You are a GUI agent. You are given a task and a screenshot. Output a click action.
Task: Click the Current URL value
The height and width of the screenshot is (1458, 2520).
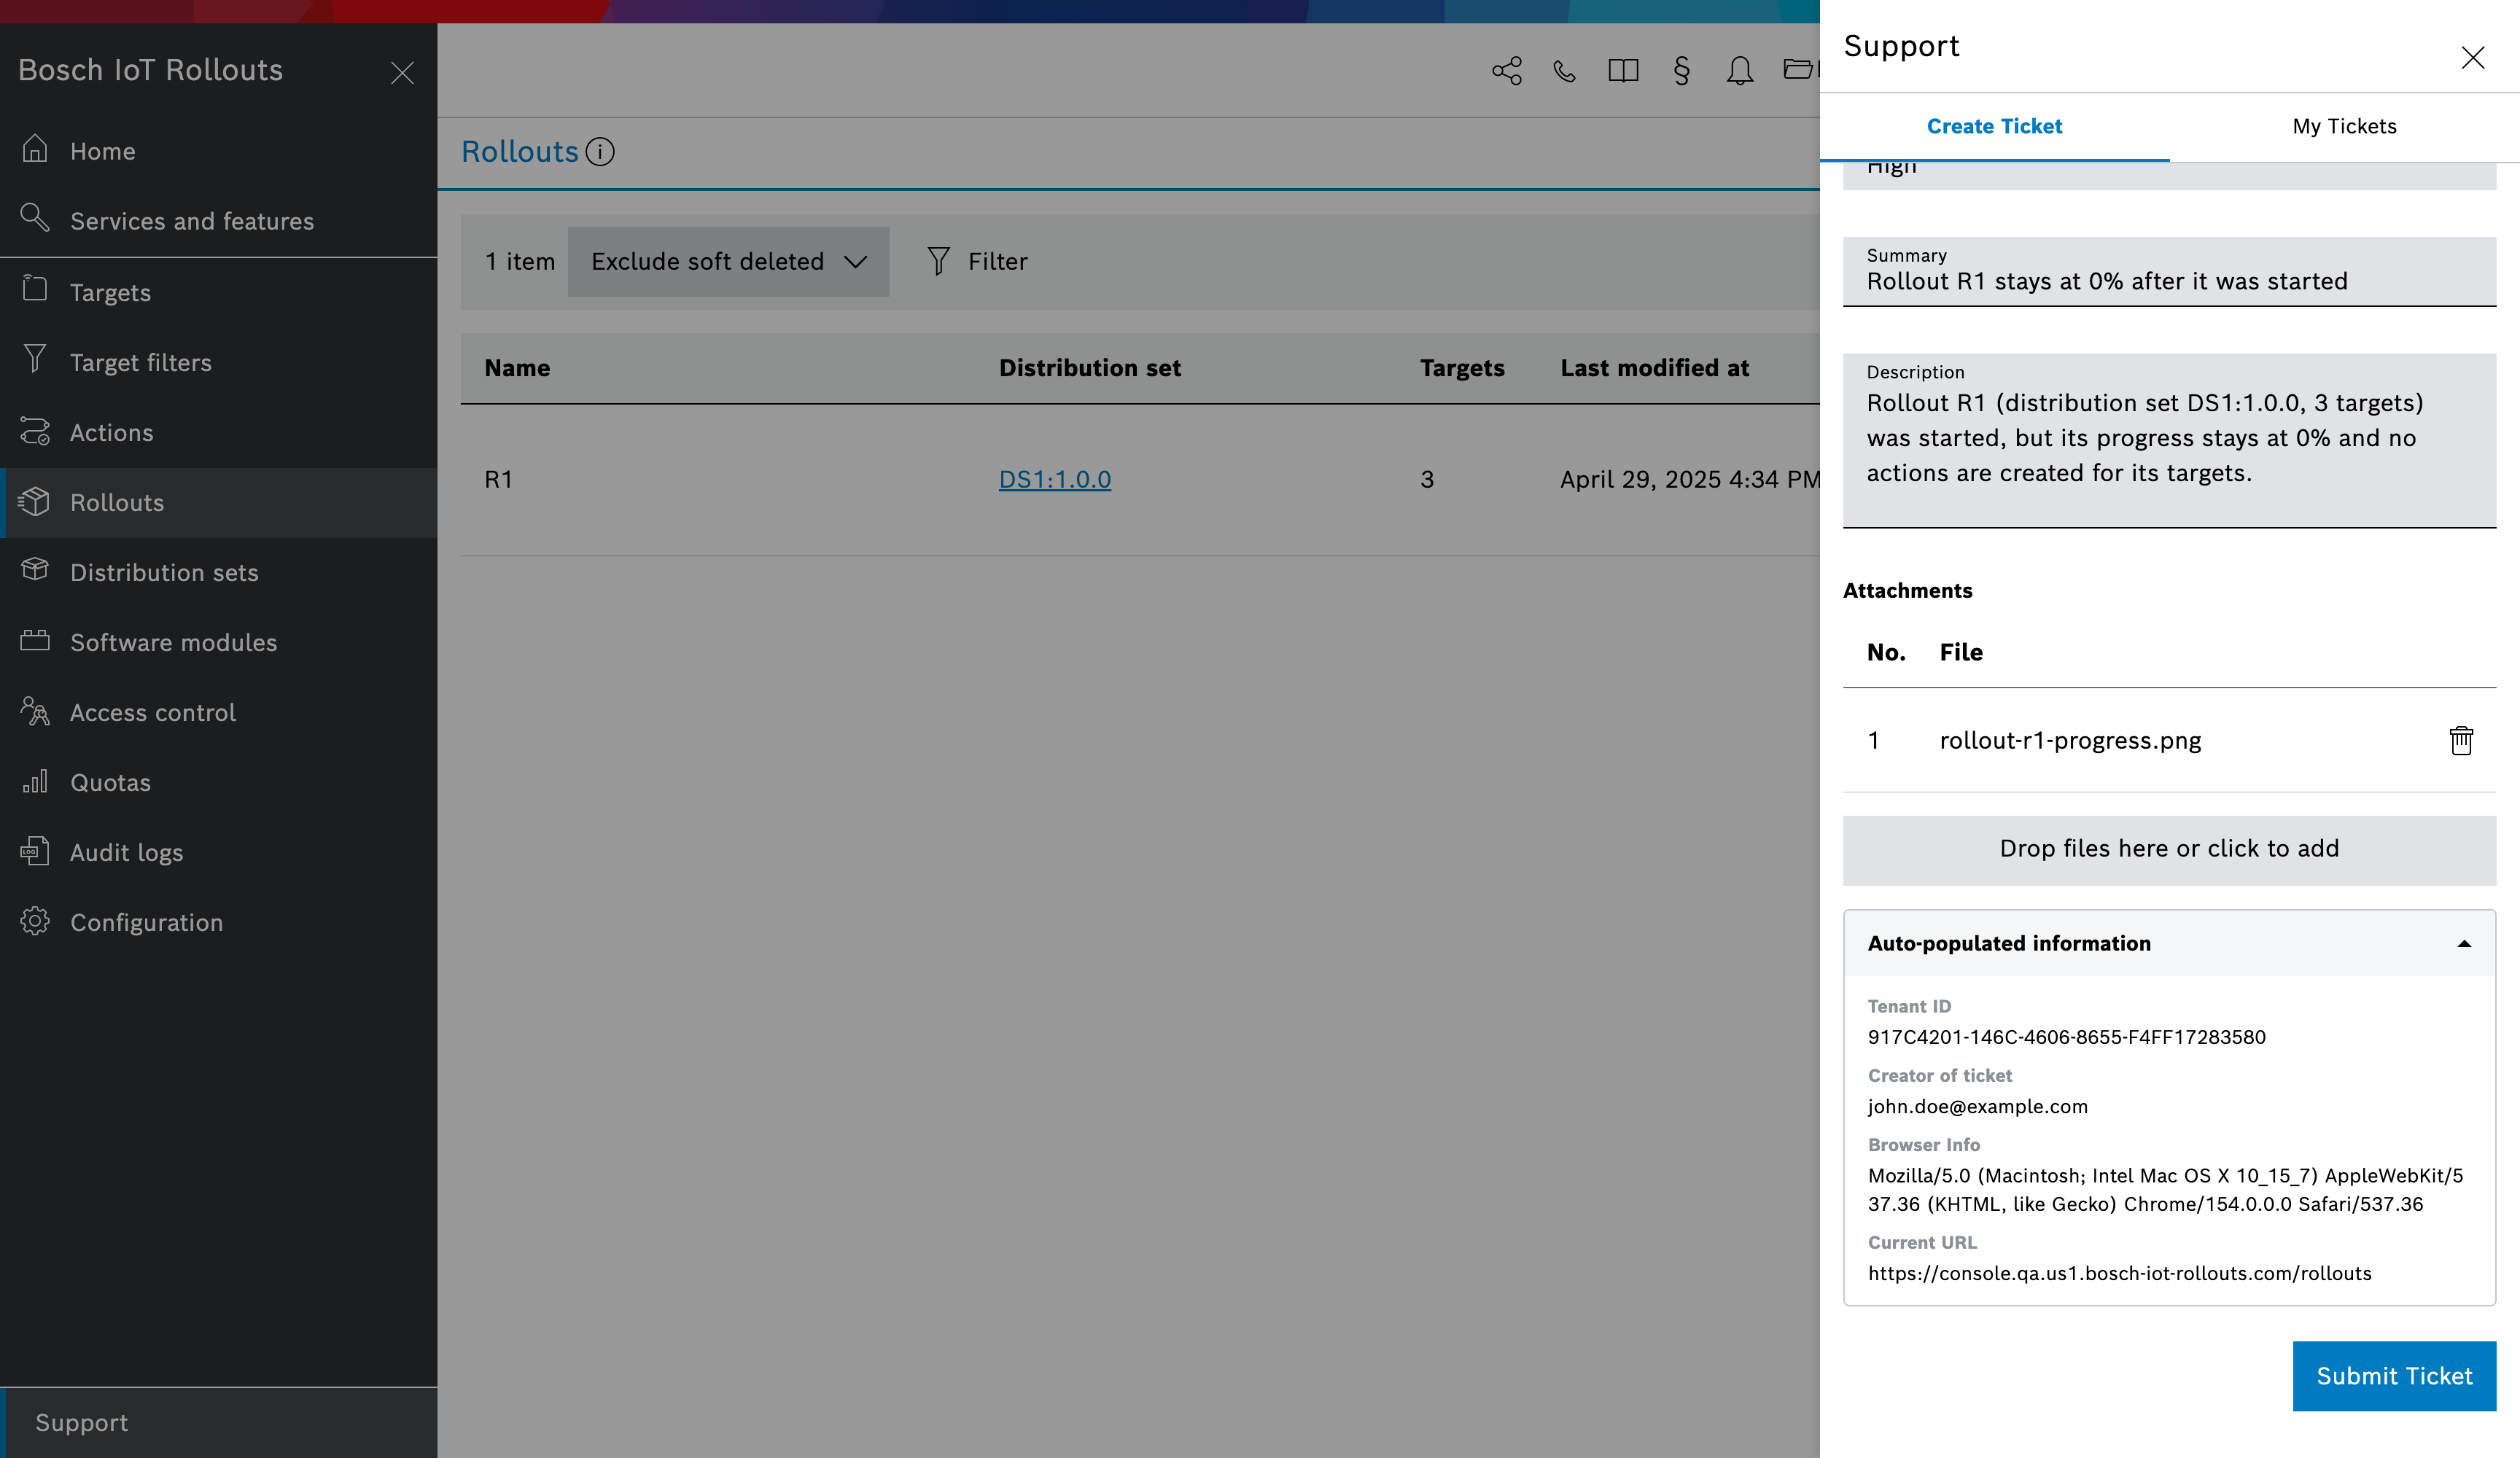(x=2119, y=1273)
